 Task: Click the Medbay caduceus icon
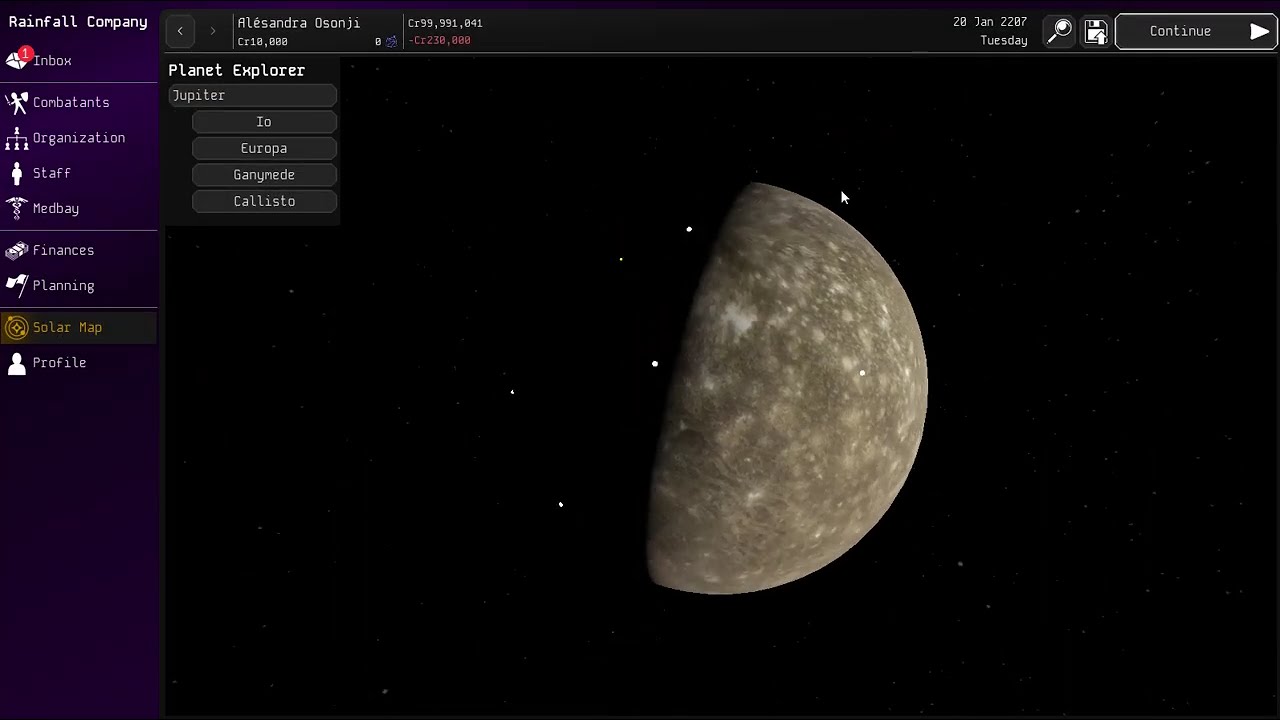(17, 208)
